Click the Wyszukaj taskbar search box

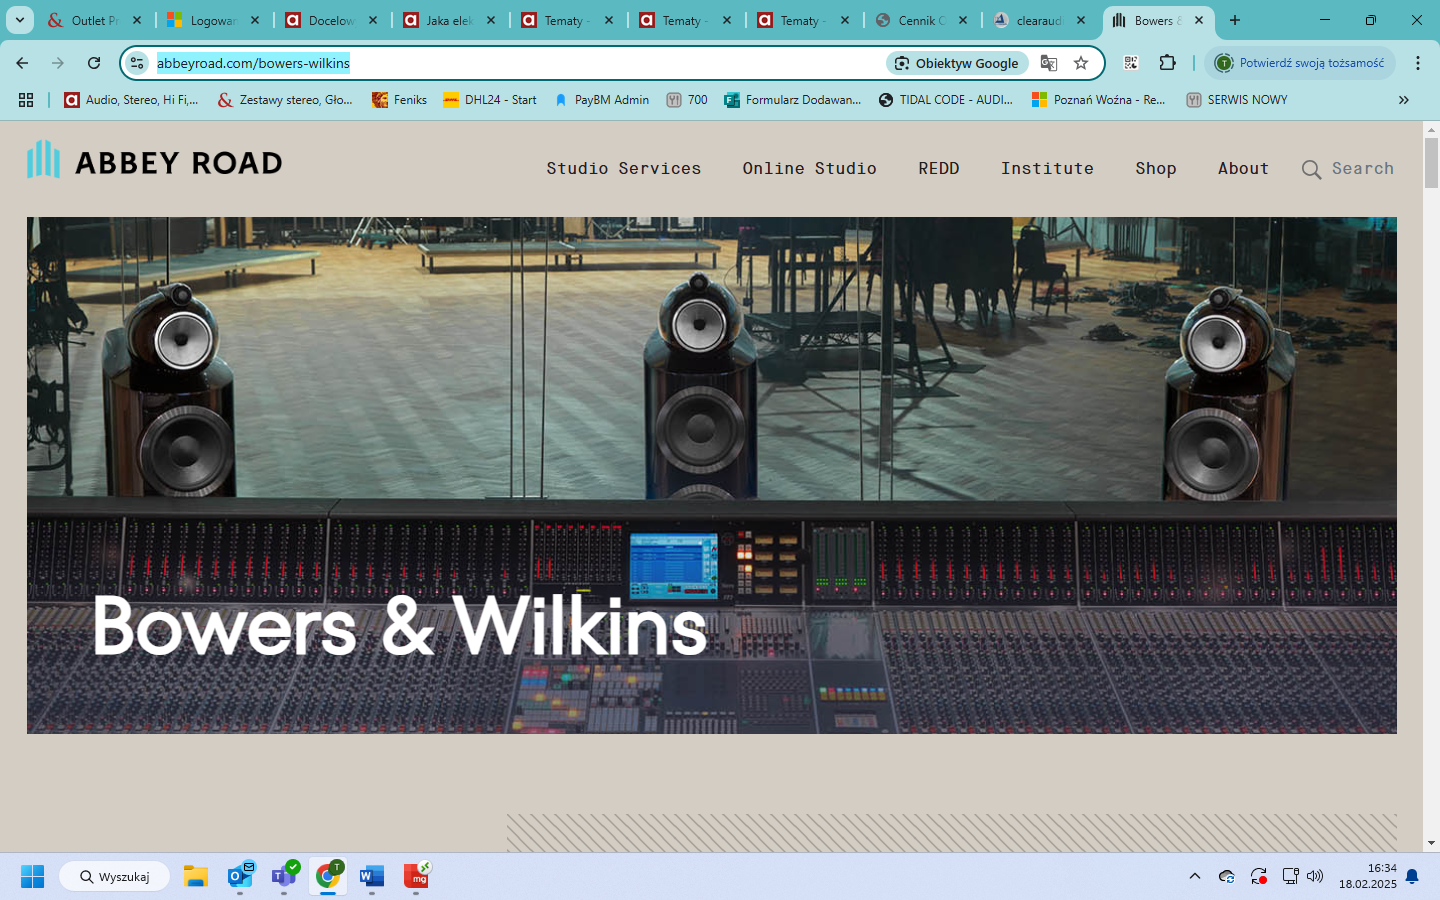[x=115, y=877]
